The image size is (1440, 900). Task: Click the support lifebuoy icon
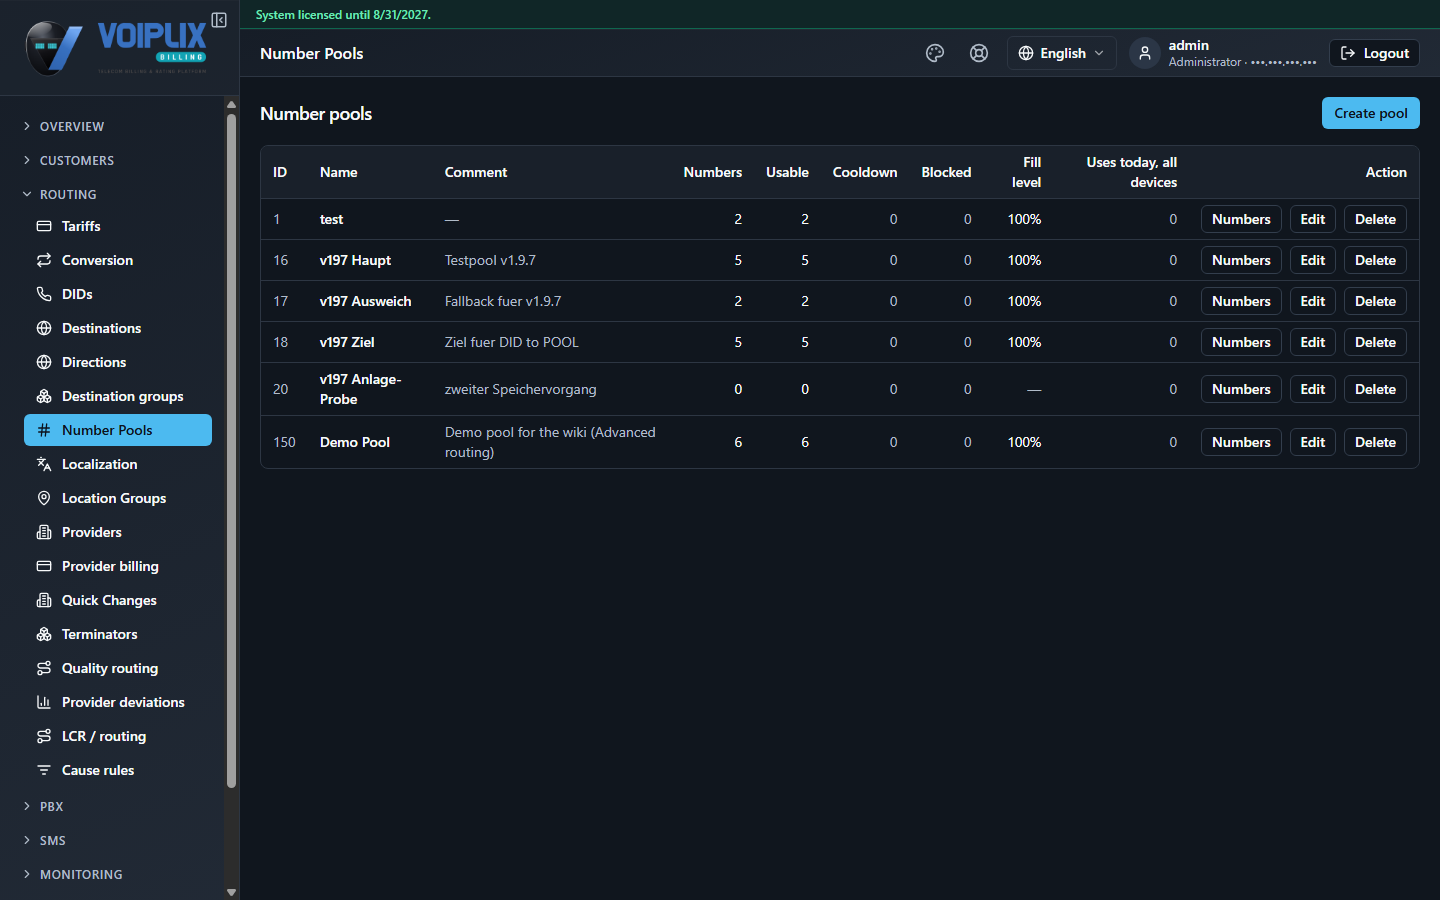click(x=979, y=53)
